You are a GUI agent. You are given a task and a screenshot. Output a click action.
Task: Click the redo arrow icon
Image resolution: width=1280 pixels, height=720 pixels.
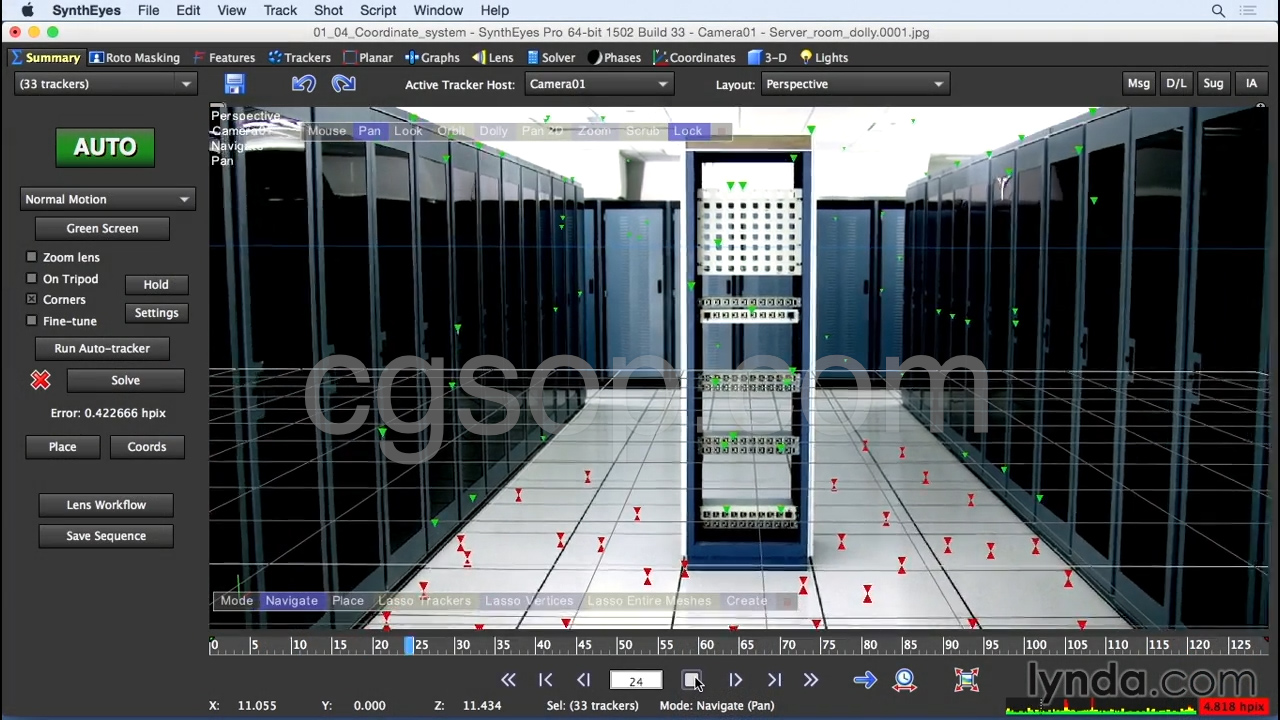click(x=343, y=84)
